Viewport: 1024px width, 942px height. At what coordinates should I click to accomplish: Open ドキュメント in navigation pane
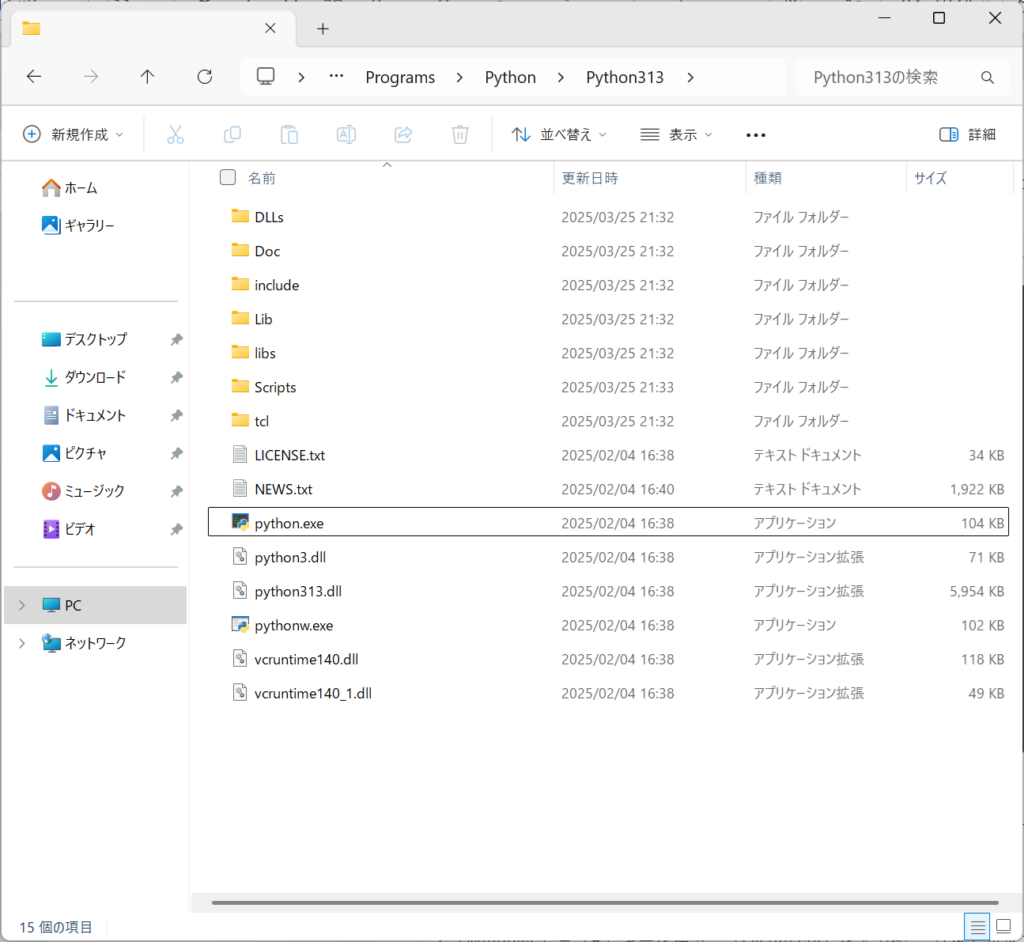click(84, 415)
